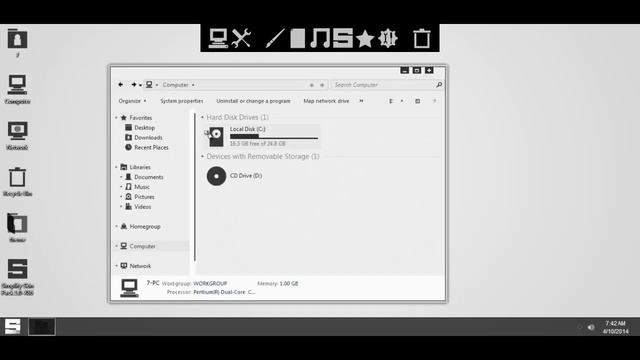
Task: Click the Explorer taskbar button
Action: (x=42, y=327)
